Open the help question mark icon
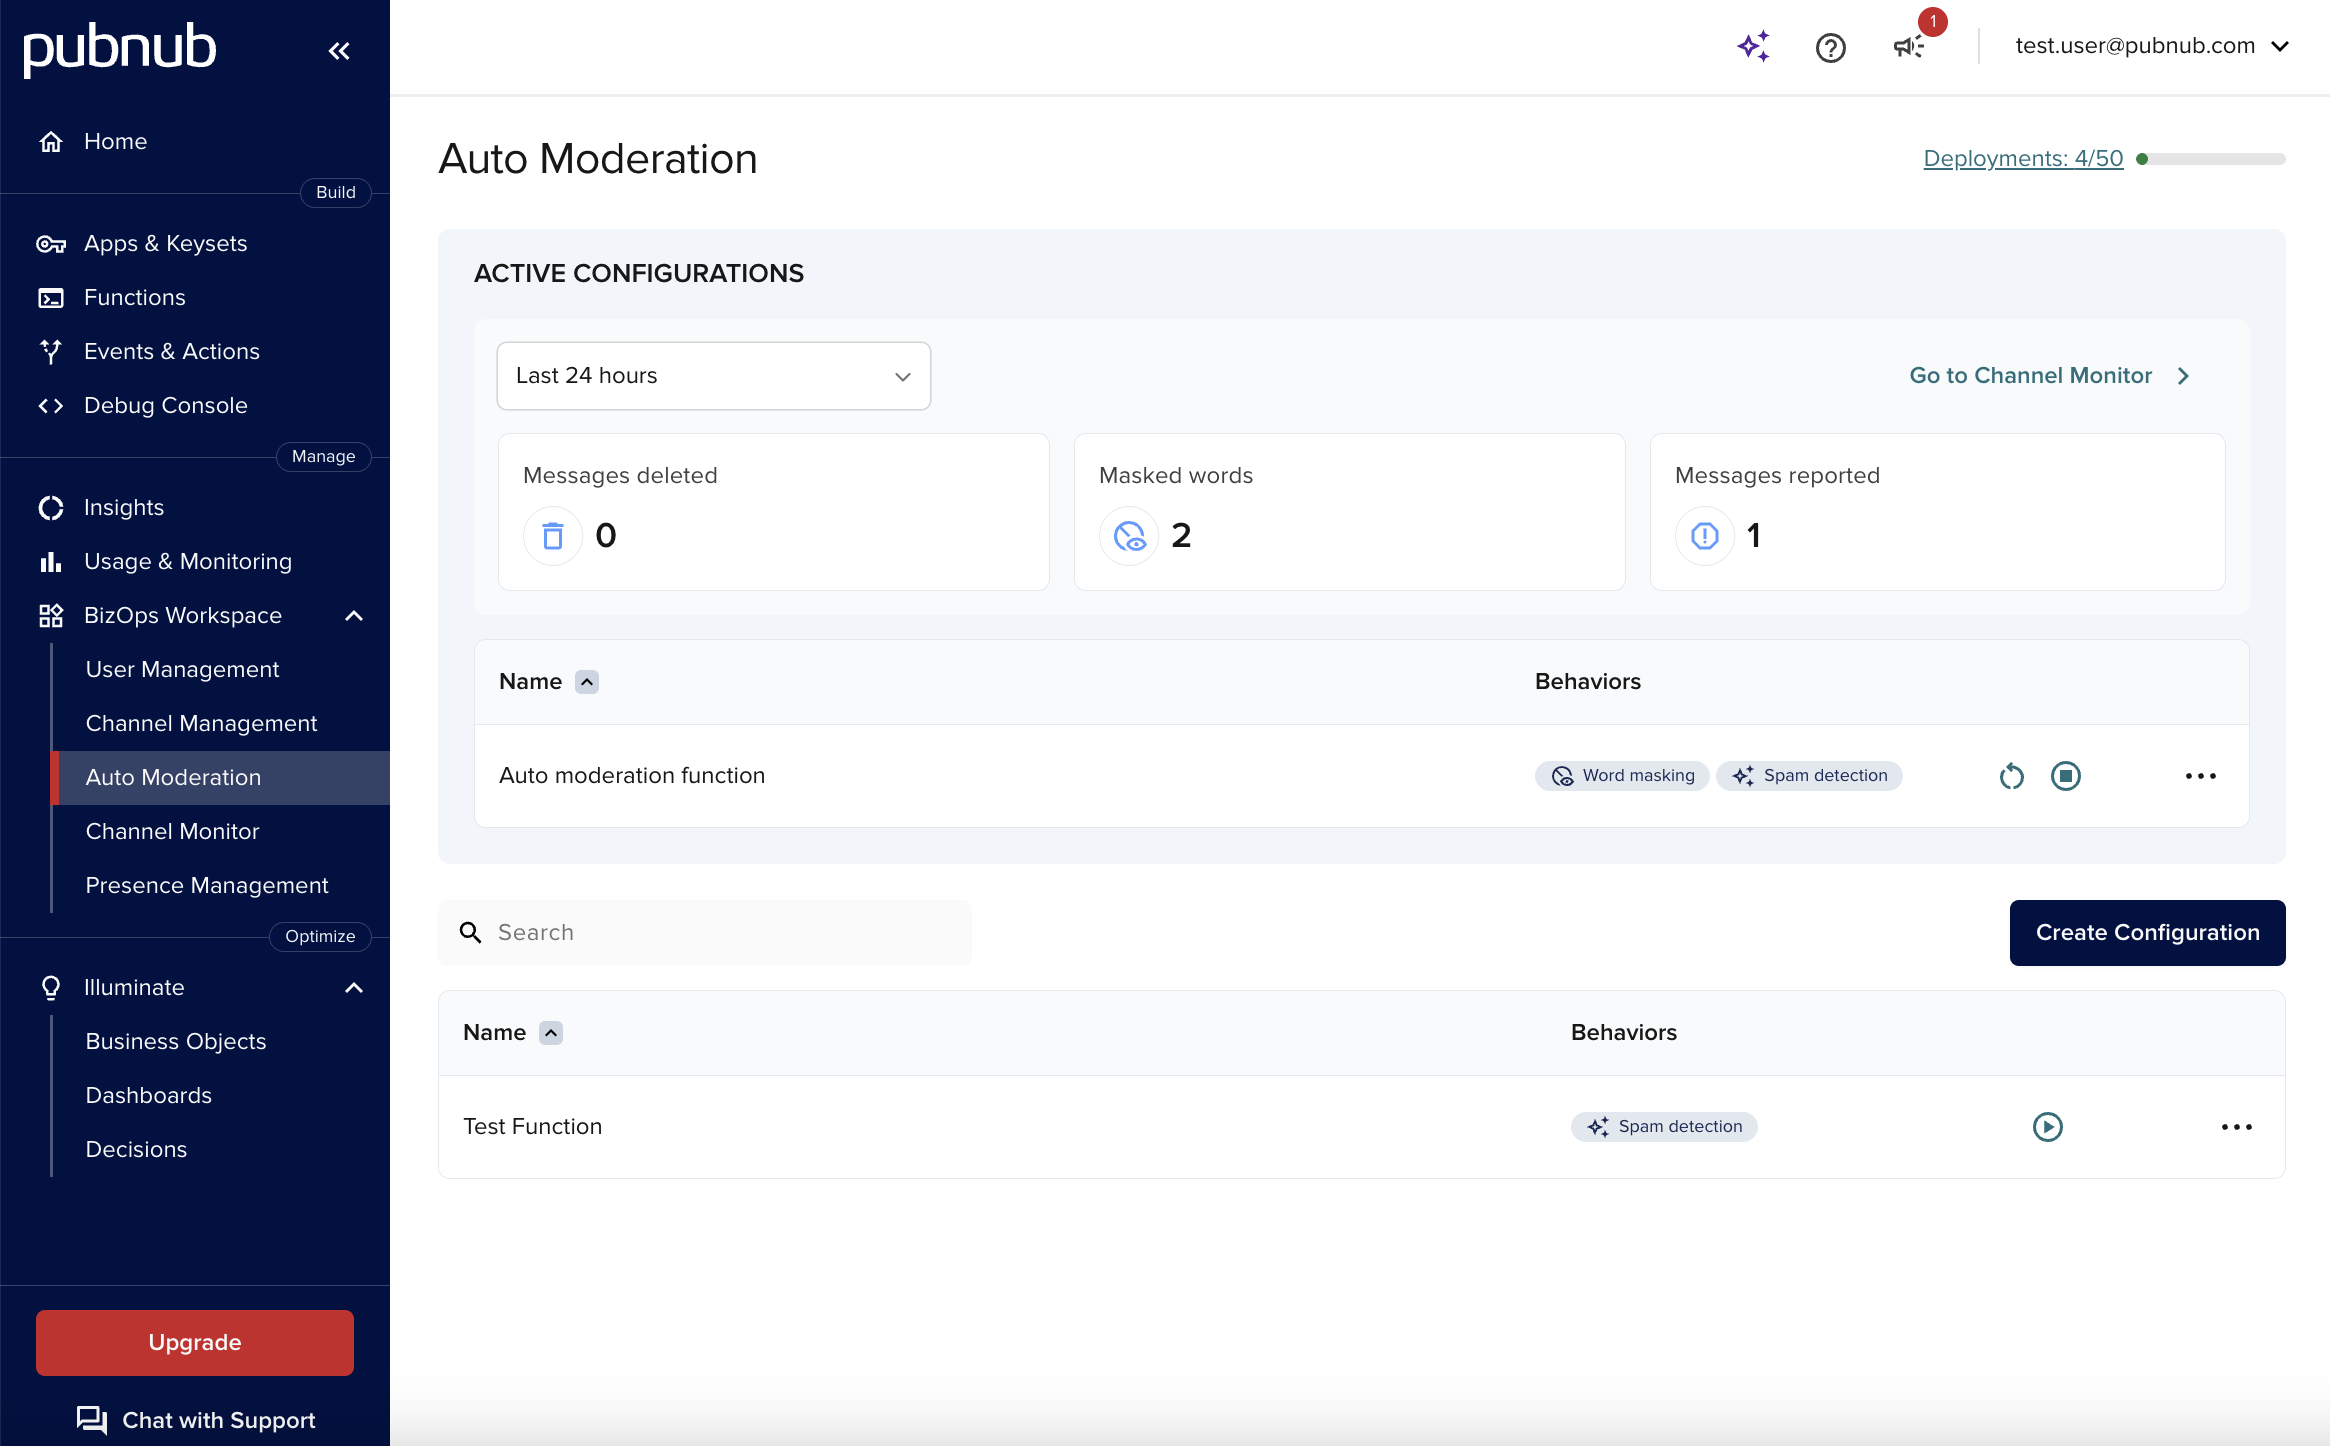Viewport: 2330px width, 1446px height. point(1830,47)
